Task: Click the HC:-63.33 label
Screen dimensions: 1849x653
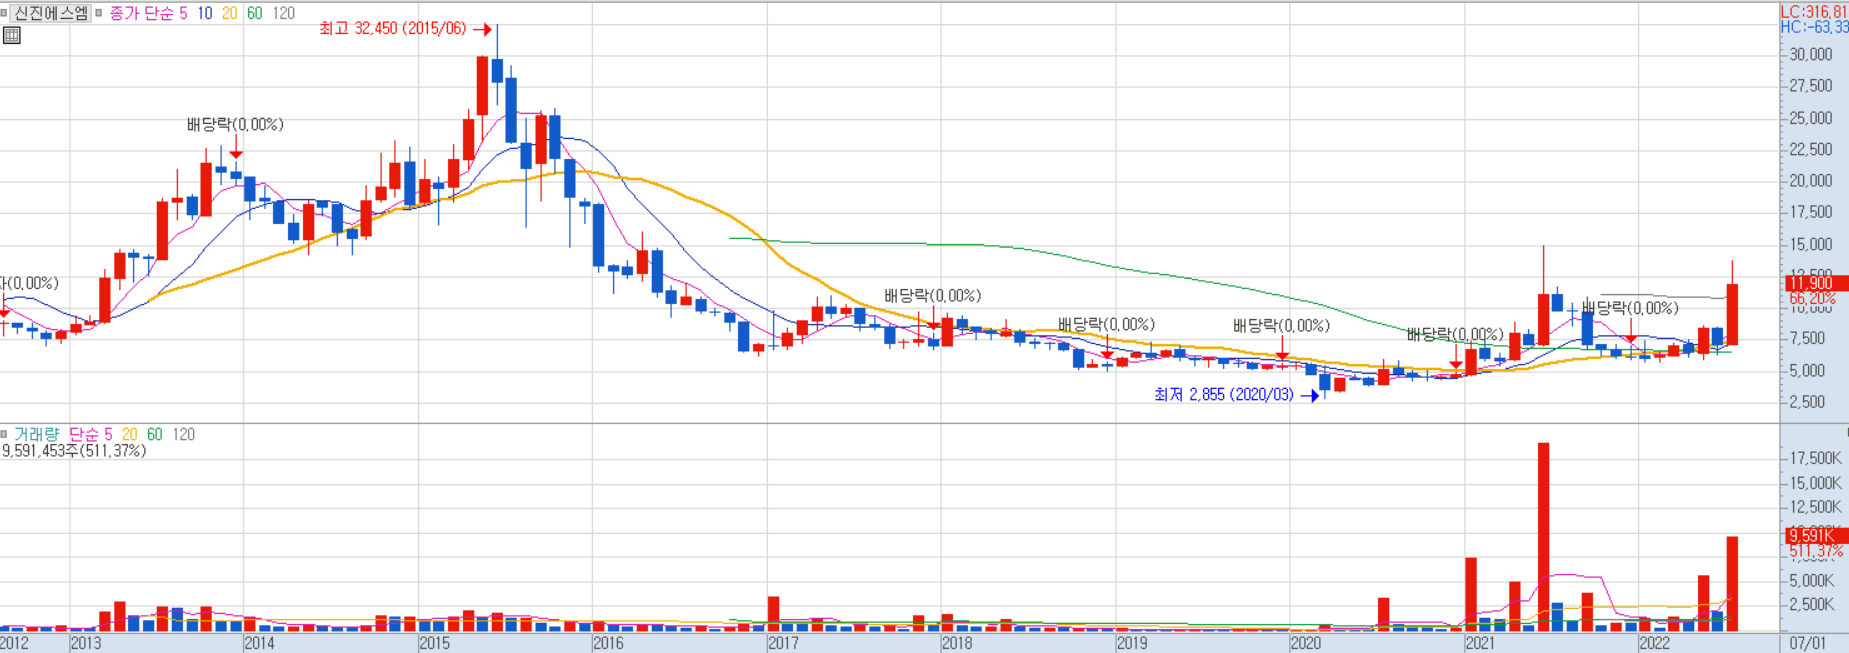Action: [x=1814, y=28]
